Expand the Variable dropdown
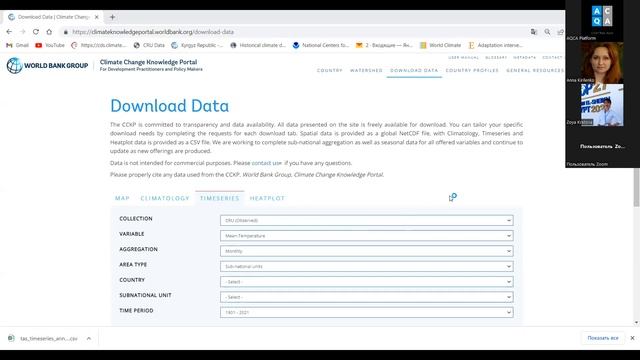The image size is (640, 360). pyautogui.click(x=367, y=236)
